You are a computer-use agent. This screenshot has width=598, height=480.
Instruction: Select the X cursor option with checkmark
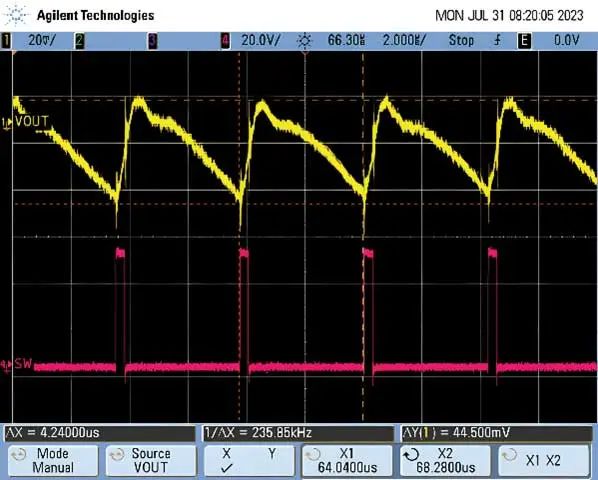coord(227,460)
